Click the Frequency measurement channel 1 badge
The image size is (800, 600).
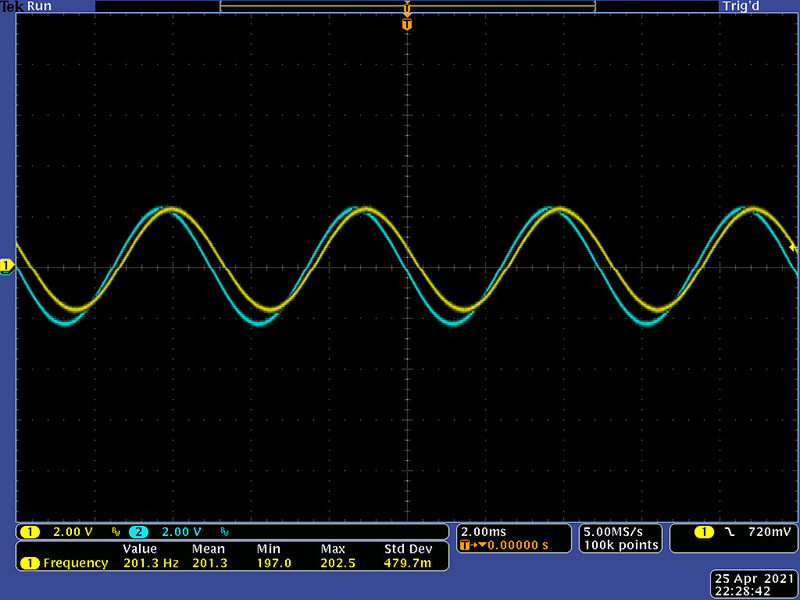(x=30, y=563)
